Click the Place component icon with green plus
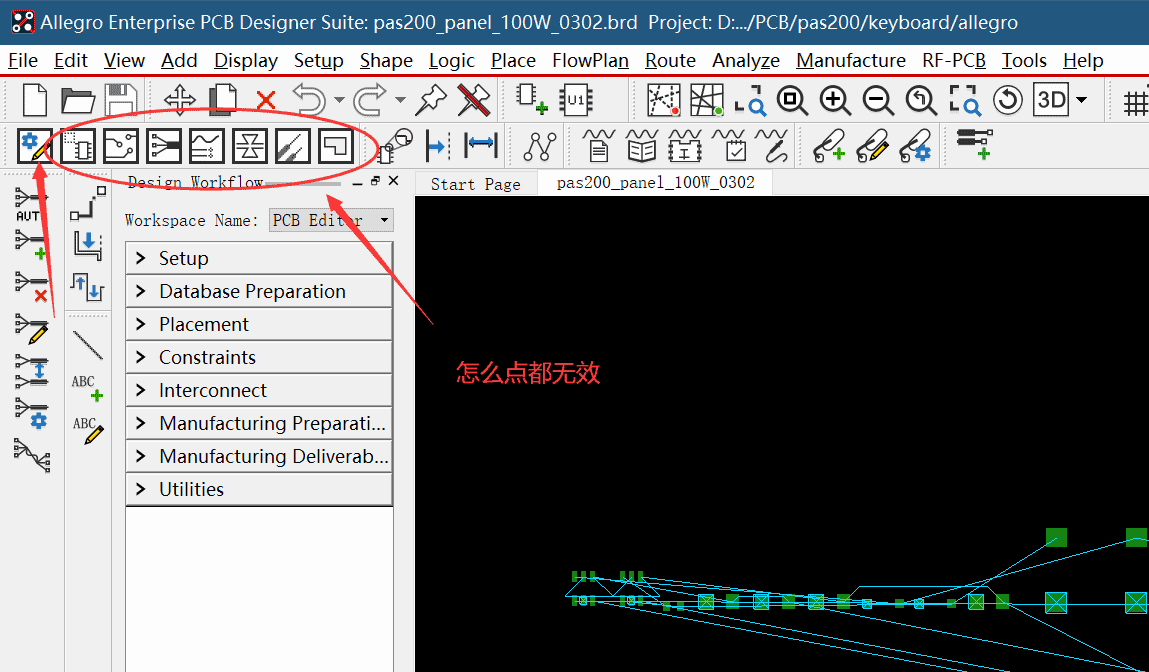This screenshot has width=1149, height=672. 532,100
